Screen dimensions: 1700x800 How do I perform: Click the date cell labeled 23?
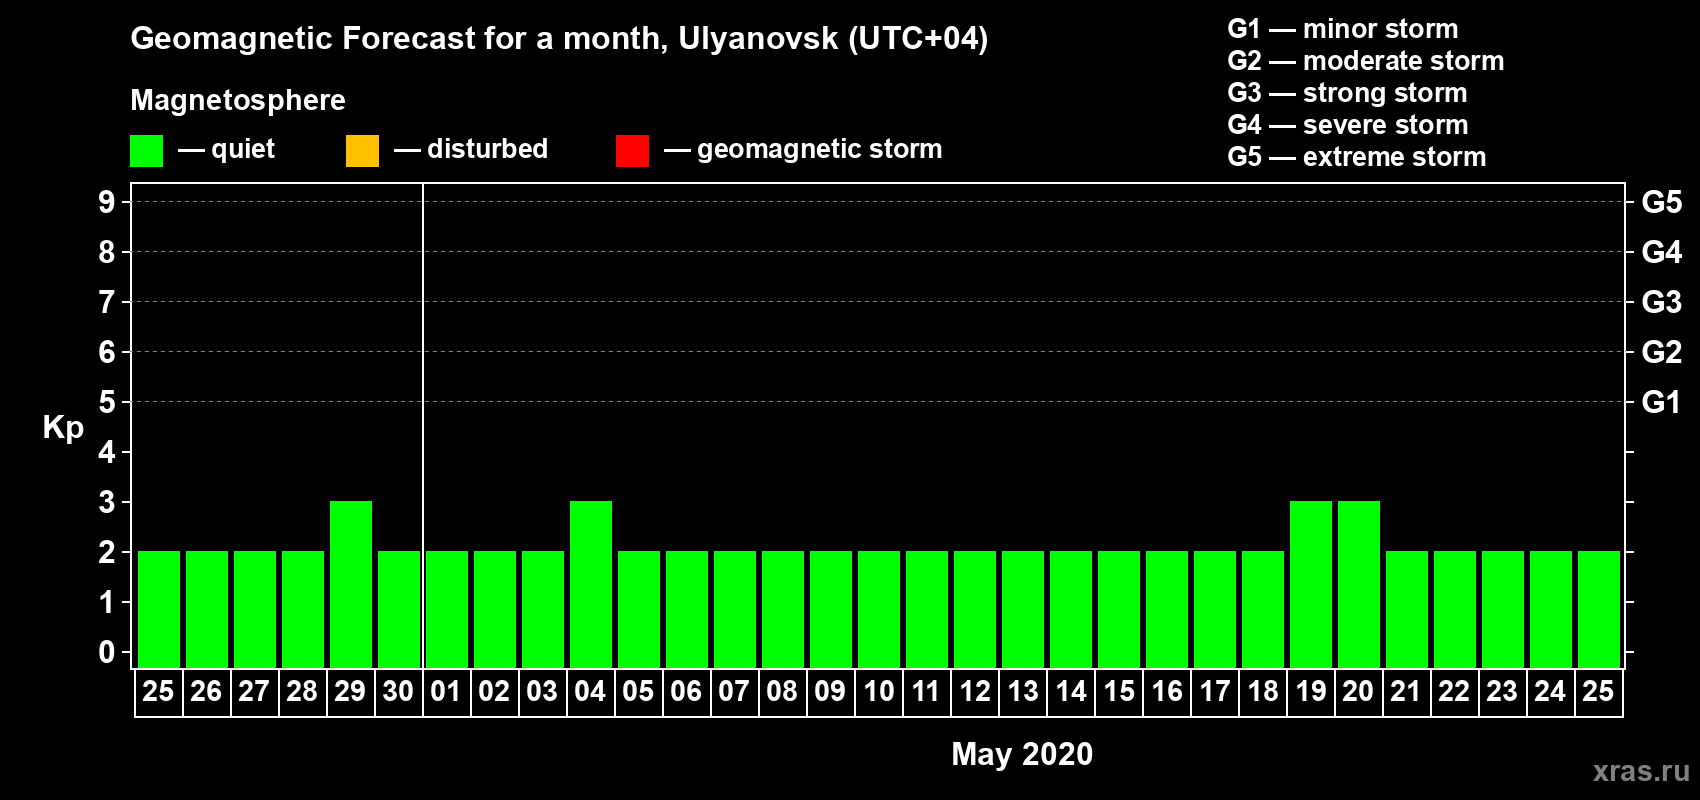coord(1503,692)
